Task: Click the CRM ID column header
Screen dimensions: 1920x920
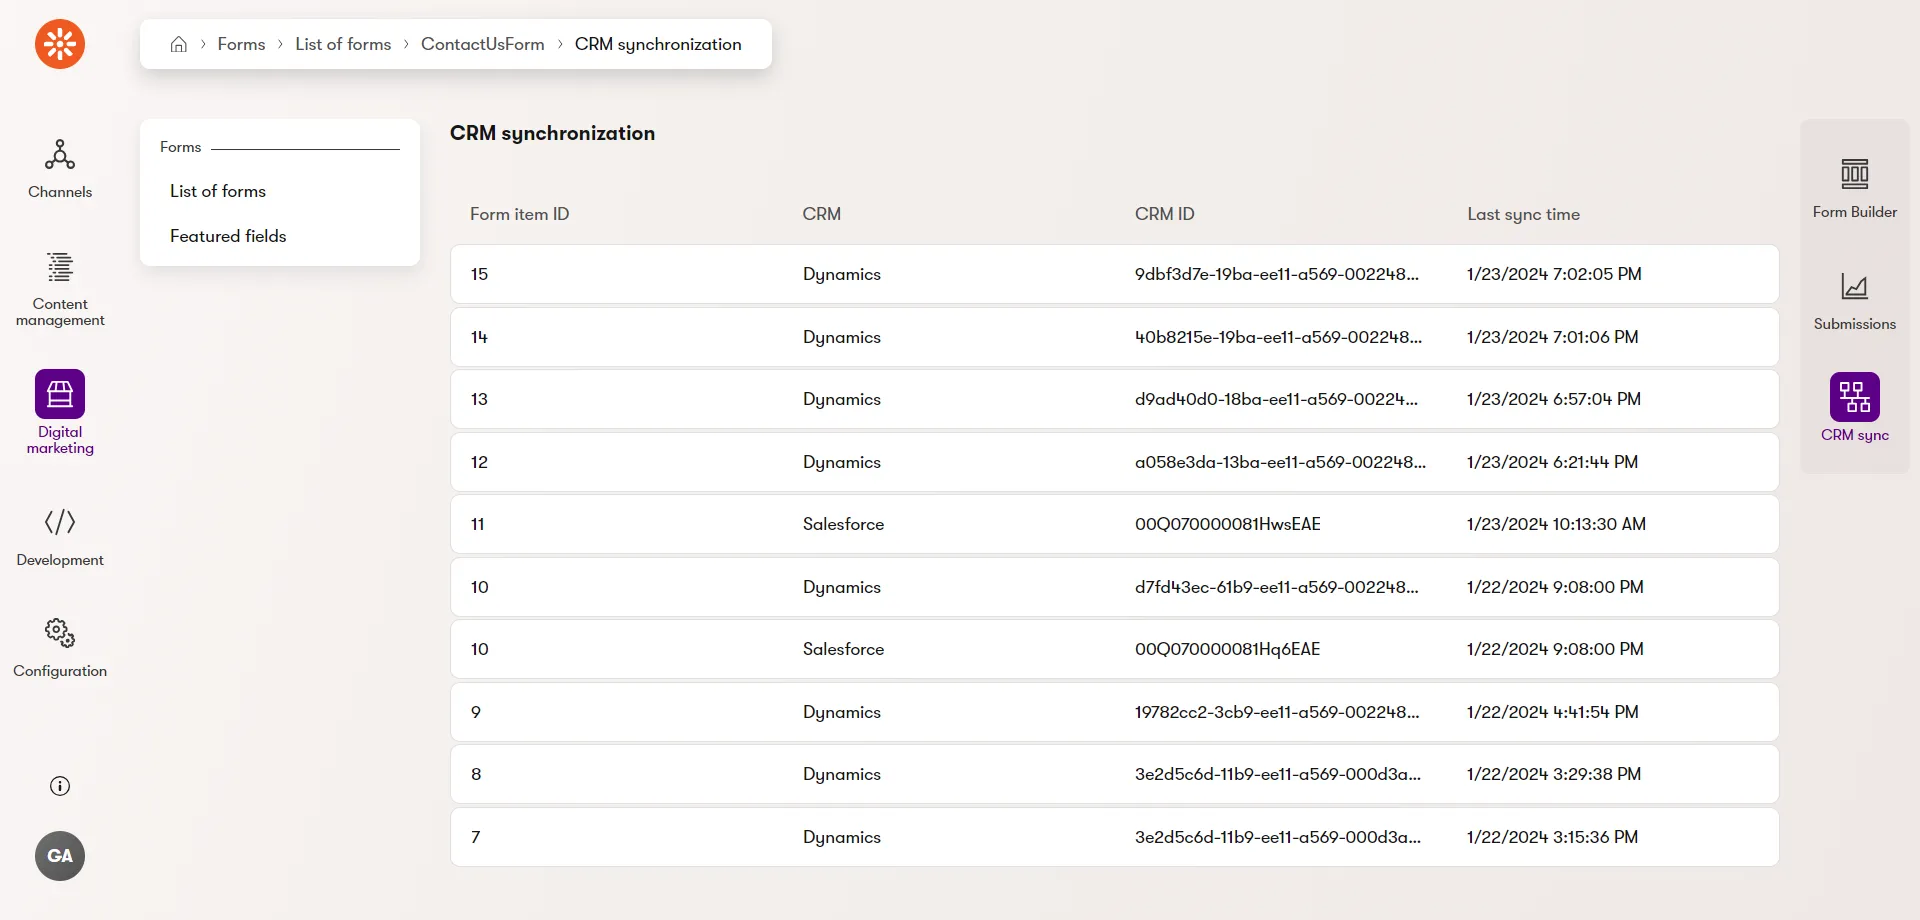Action: coord(1165,214)
